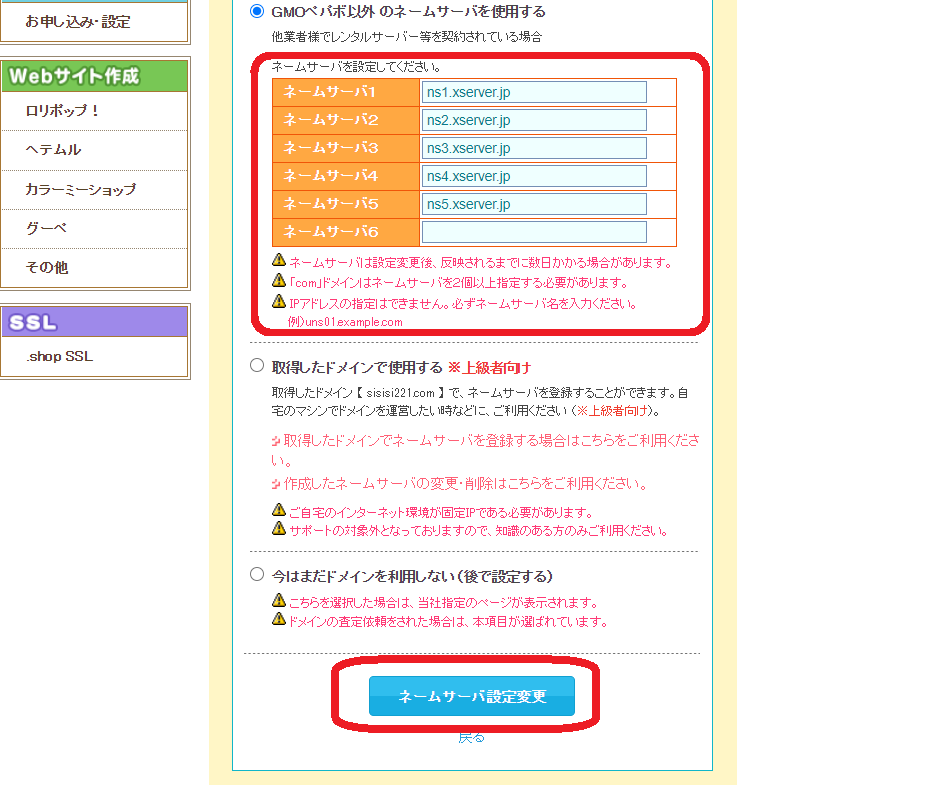Select the "GMOペパボ以外のネームサーバを使用する" radio button

[258, 11]
